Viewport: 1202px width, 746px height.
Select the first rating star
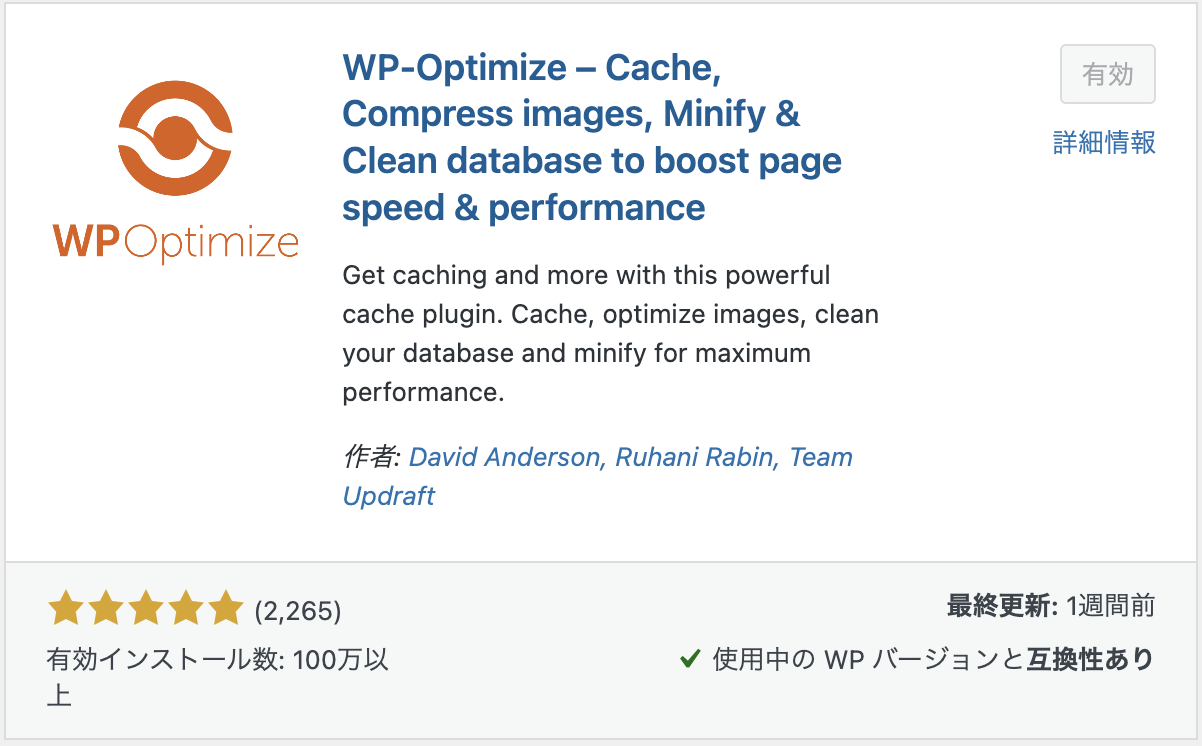click(x=66, y=606)
